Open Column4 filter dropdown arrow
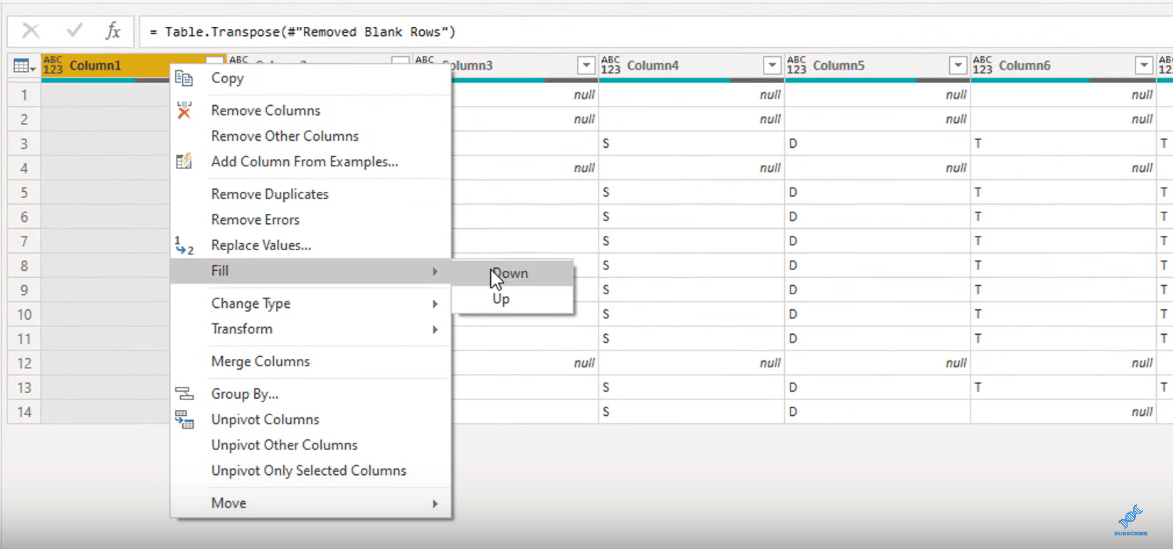The width and height of the screenshot is (1173, 549). (772, 66)
